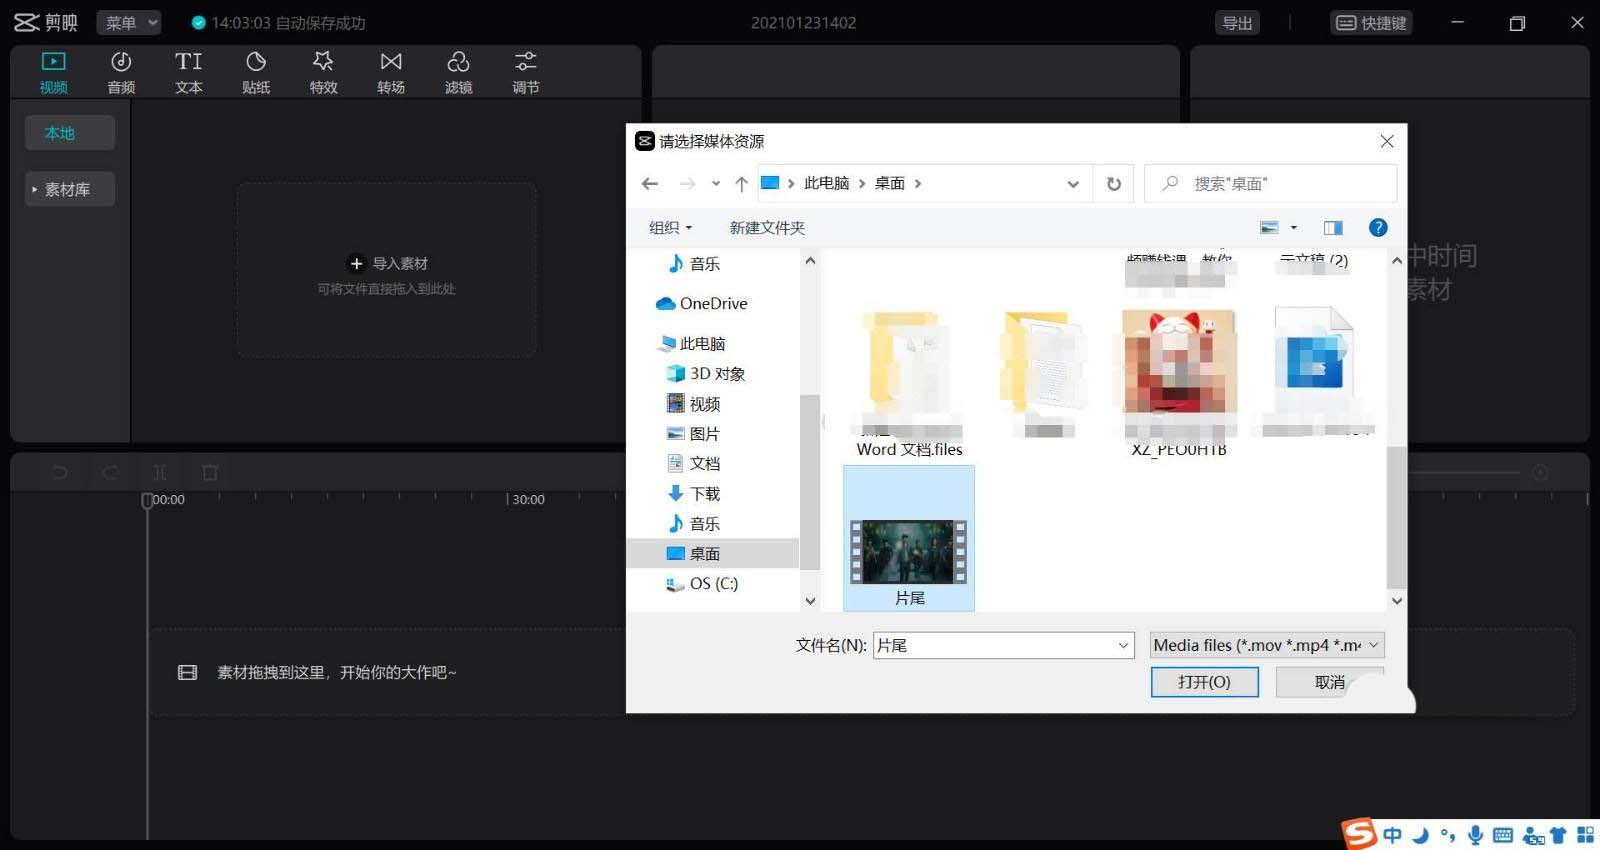
Task: Open the view options dropdown arrow
Action: point(1294,228)
